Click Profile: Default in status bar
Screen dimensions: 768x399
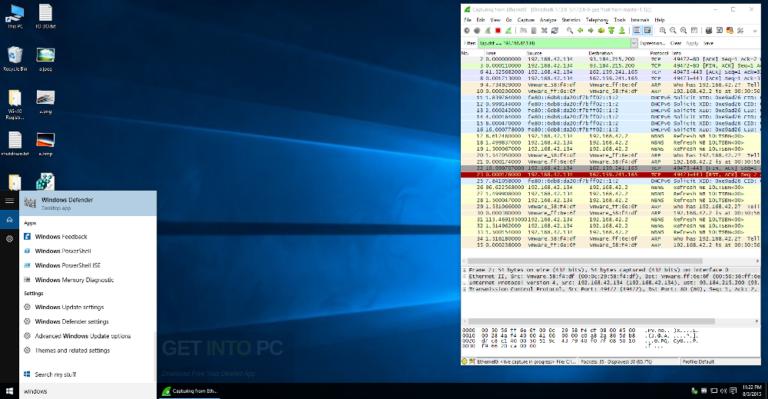[698, 362]
